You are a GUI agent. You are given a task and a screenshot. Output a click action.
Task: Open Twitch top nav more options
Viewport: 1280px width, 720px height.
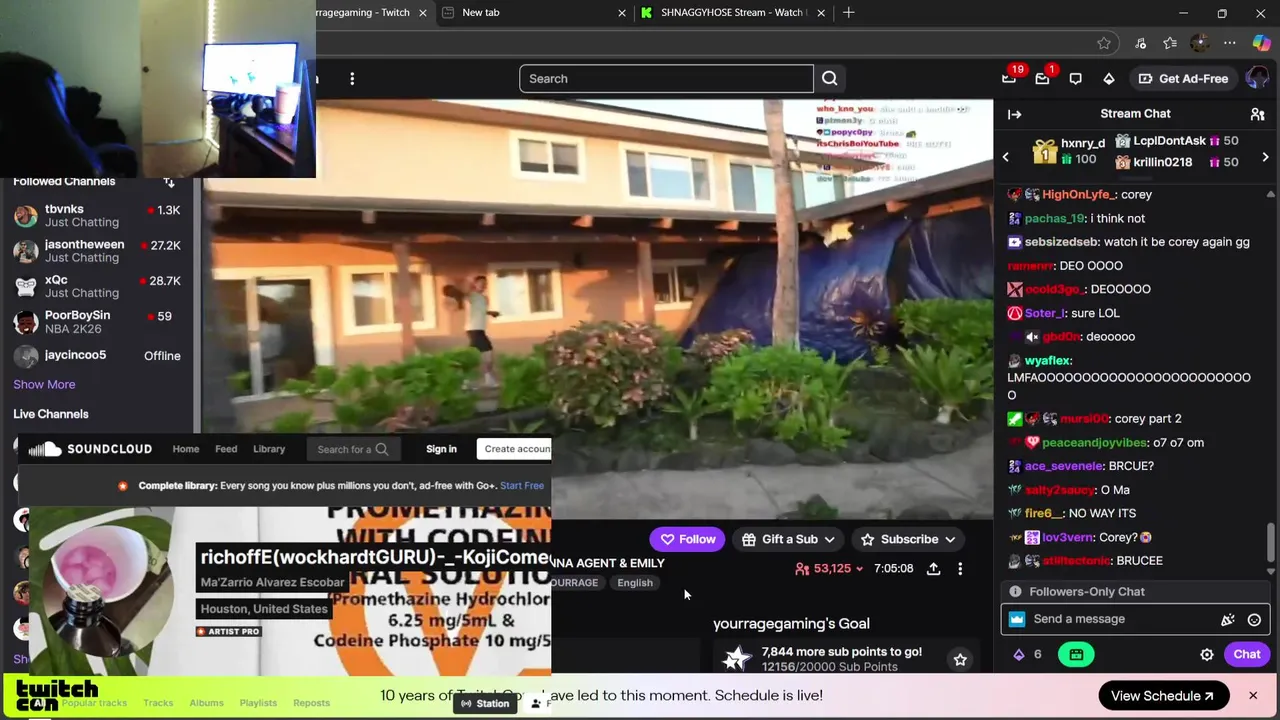pos(352,78)
